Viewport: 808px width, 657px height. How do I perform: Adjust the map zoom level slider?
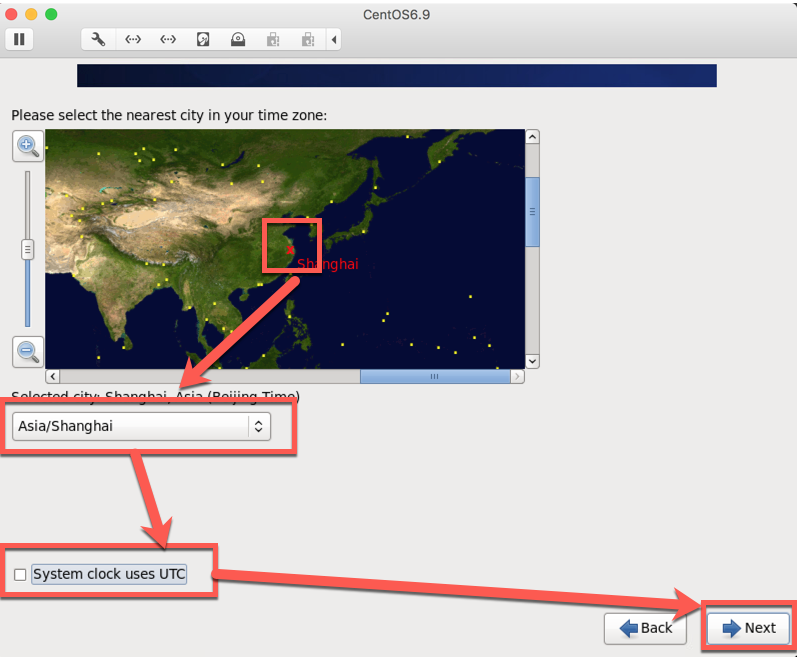[27, 249]
